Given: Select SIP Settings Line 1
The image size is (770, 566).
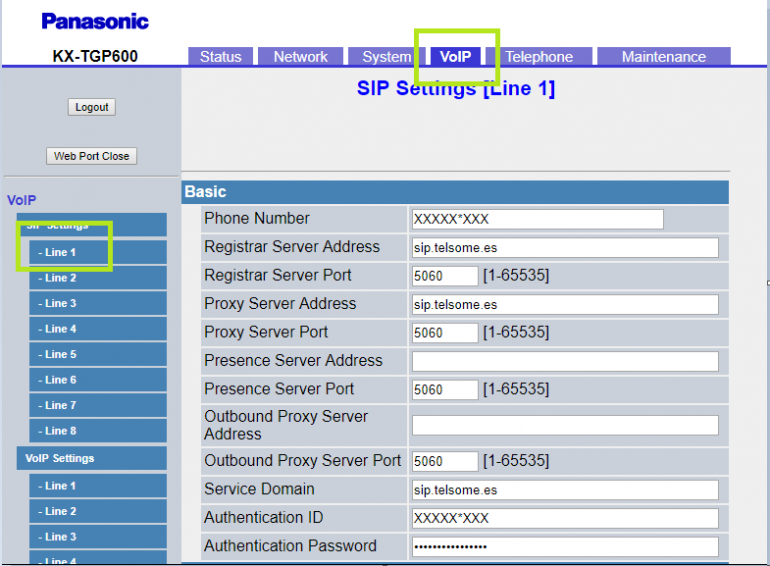Looking at the screenshot, I should pos(98,252).
